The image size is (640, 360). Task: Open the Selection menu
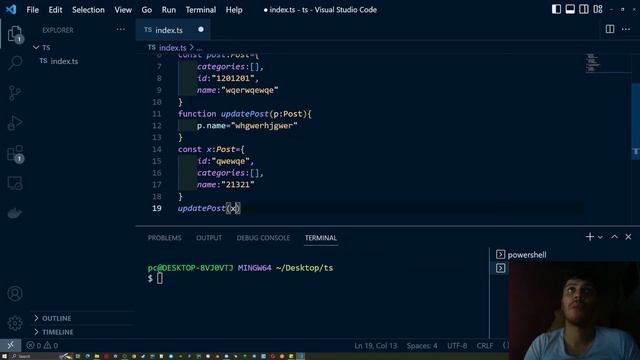pos(88,10)
